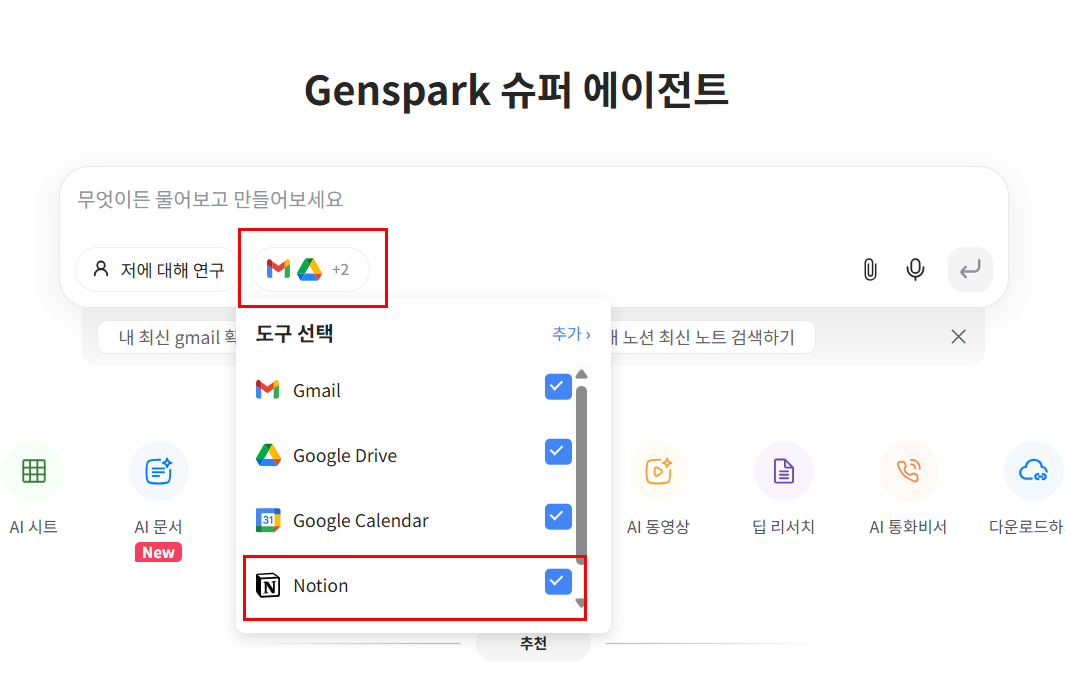Screen dimensions: 1065x688
Task: Uncheck Google Drive in 도구 선택
Action: click(557, 451)
